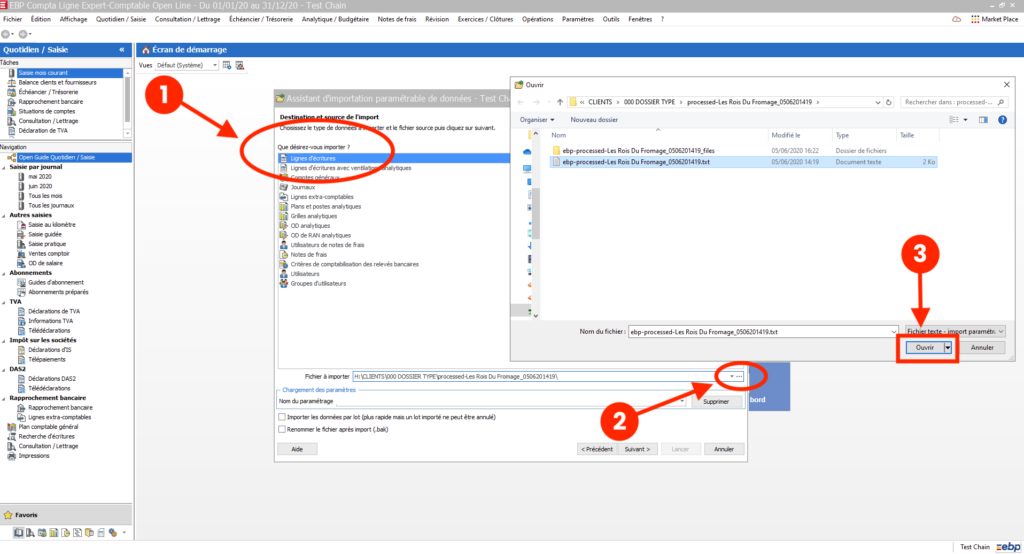Open the Paramètres menu
Viewport: 1024px width, 554px height.
tap(577, 20)
